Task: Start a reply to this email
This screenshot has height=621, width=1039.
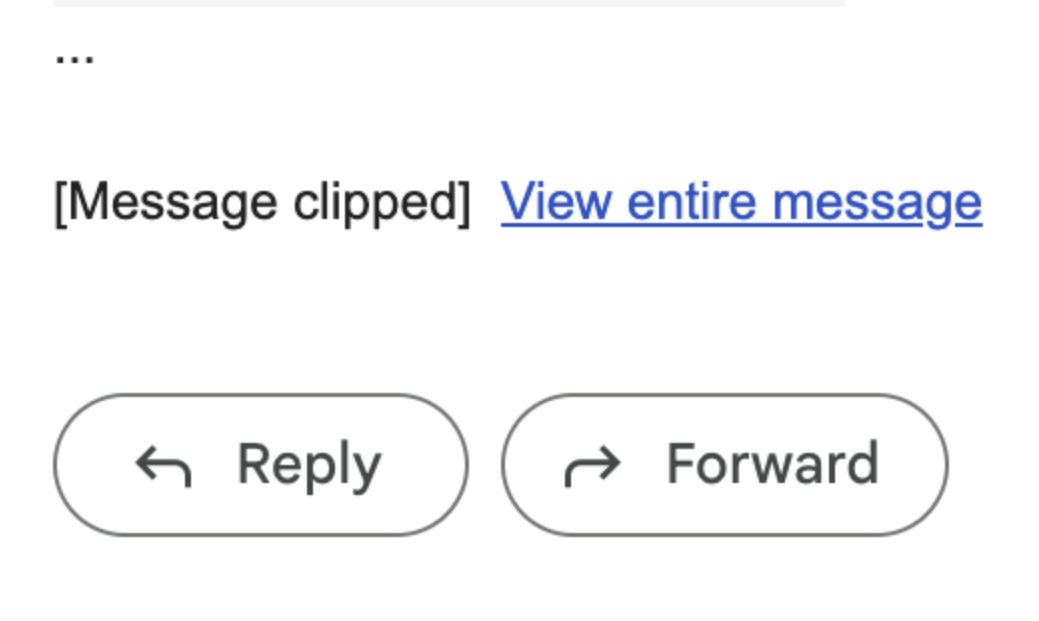Action: [260, 465]
